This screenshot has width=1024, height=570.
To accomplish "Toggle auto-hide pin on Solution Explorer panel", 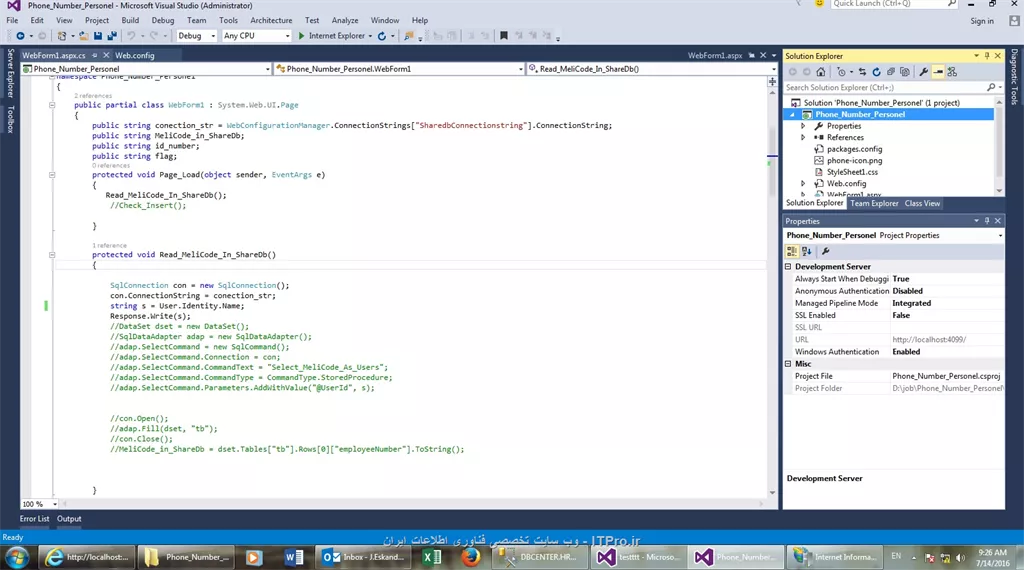I will (987, 55).
